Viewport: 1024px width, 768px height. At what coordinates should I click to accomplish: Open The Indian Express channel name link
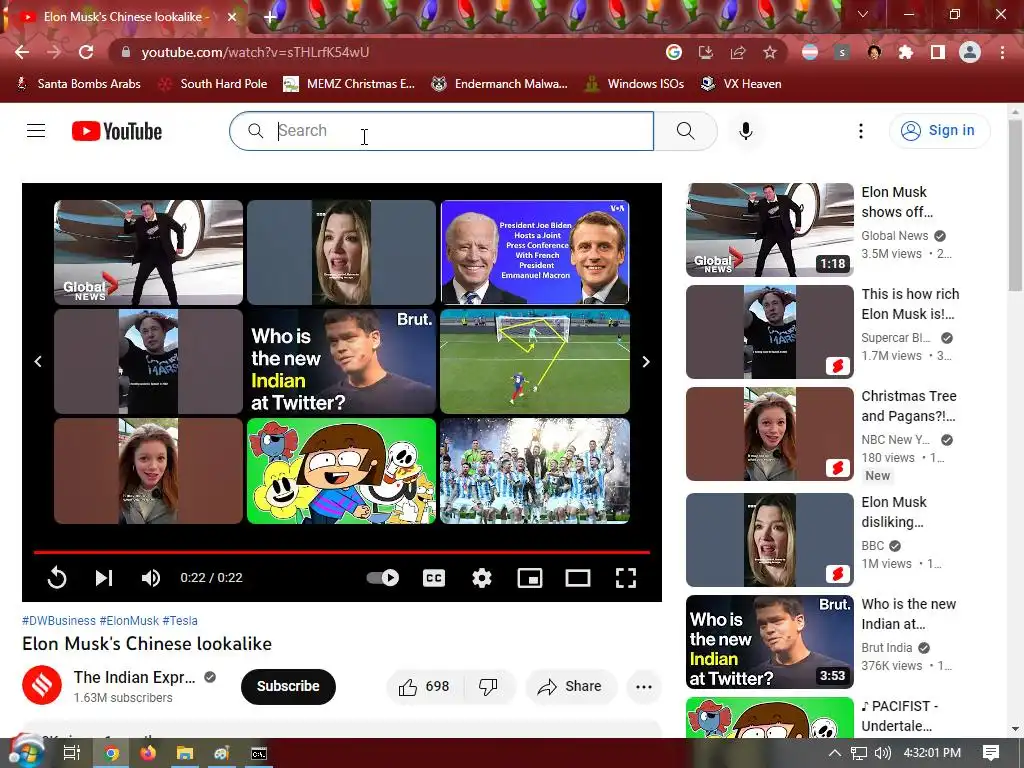(x=135, y=678)
